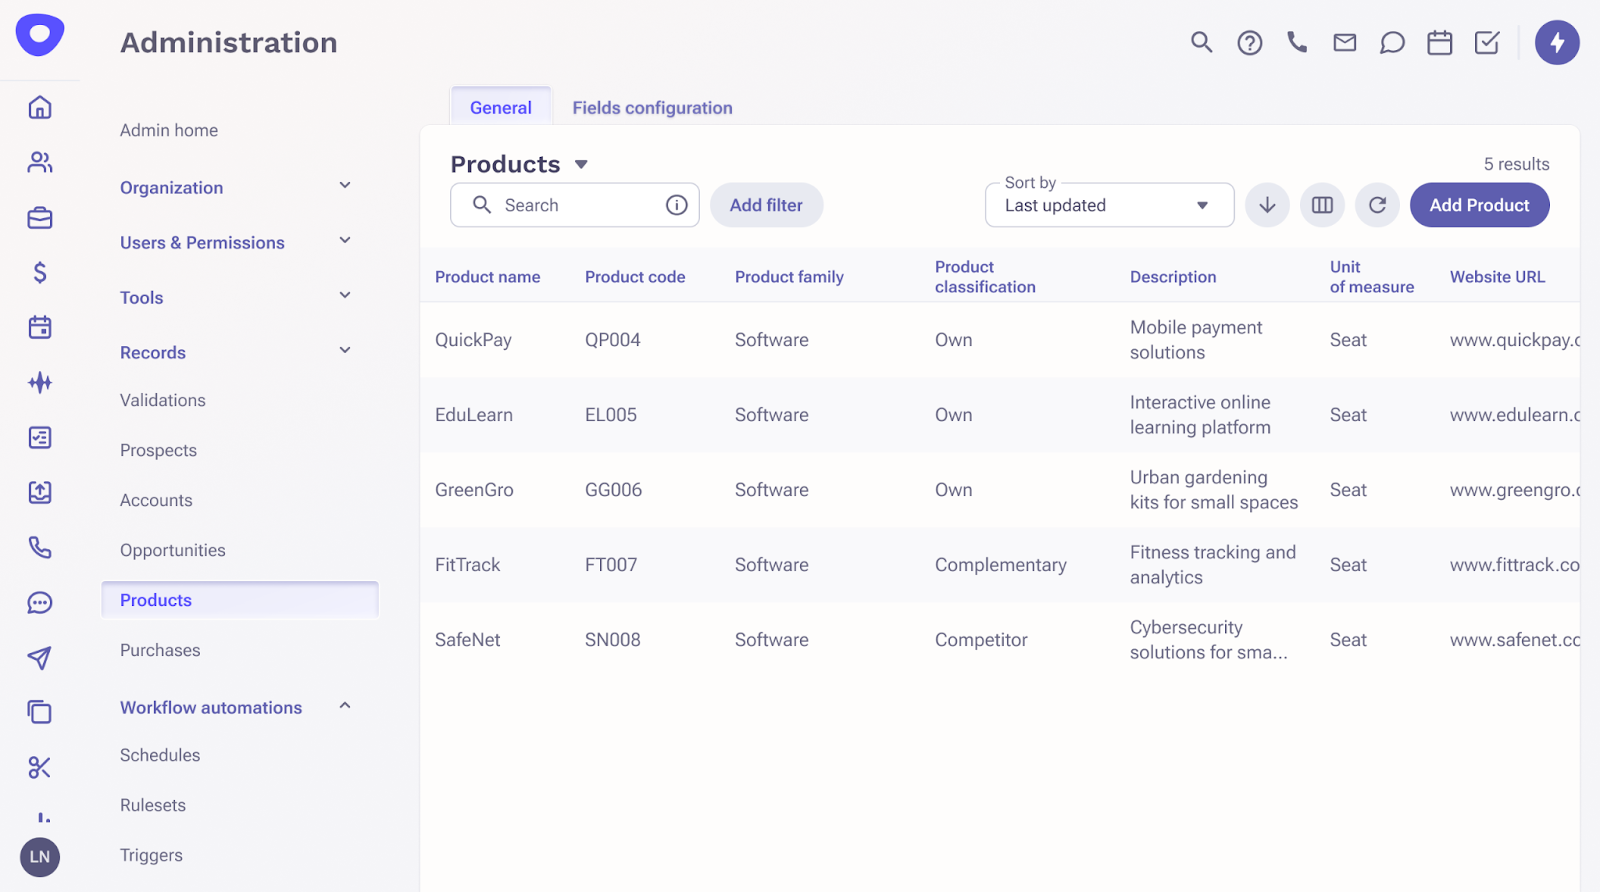Viewport: 1600px width, 892px height.
Task: Refresh the products list
Action: [x=1377, y=205]
